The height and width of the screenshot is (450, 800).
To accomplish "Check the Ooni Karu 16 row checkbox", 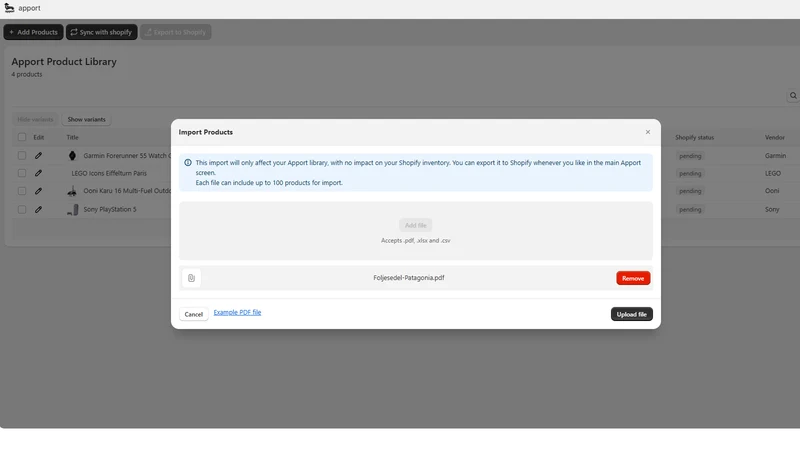I will 22,191.
